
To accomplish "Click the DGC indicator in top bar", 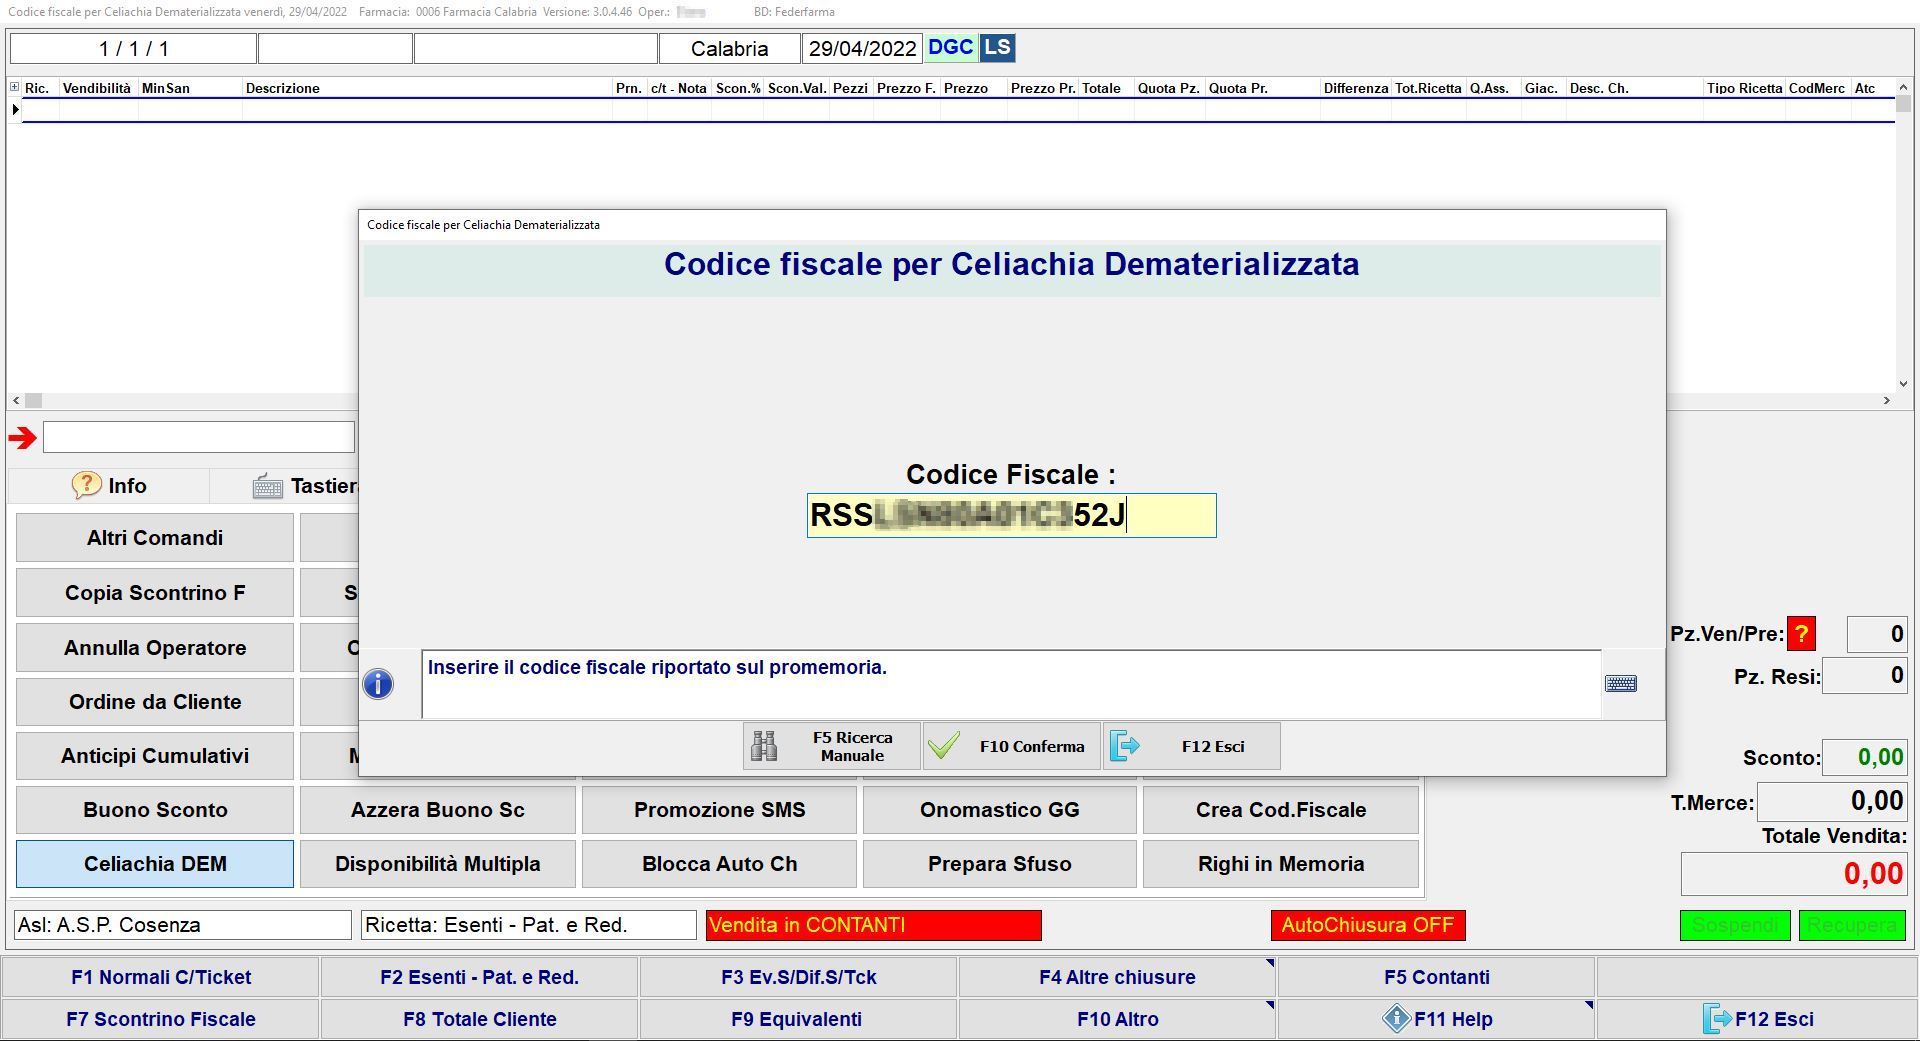I will 950,48.
